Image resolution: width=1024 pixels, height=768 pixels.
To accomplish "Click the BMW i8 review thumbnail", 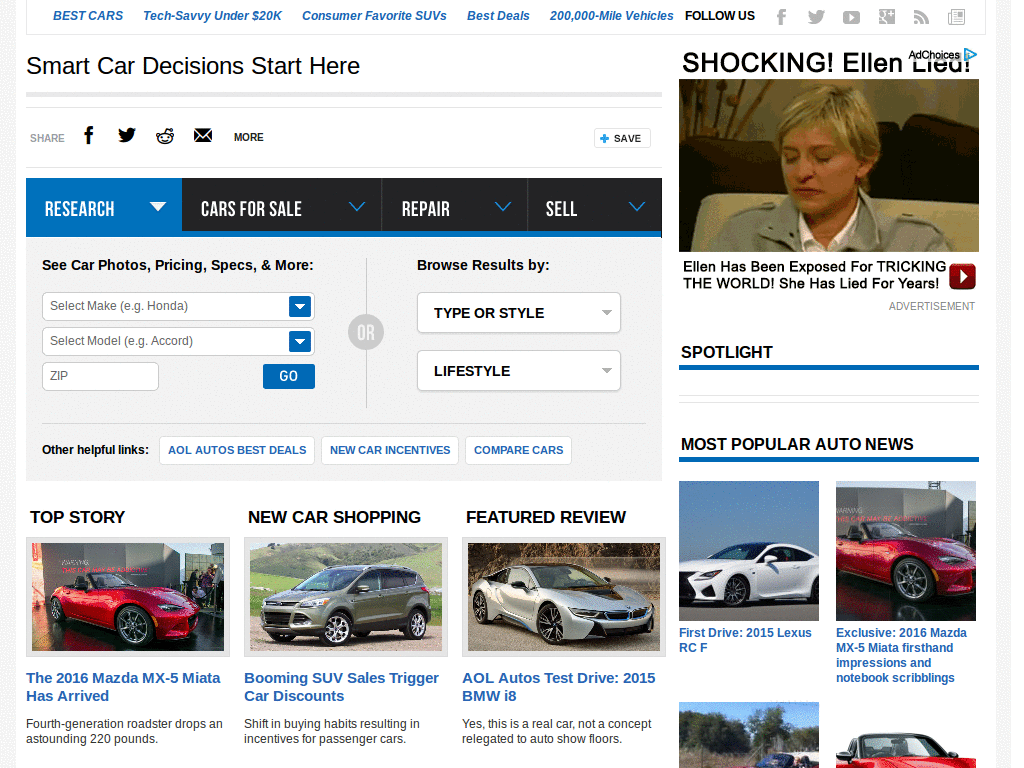I will [564, 597].
